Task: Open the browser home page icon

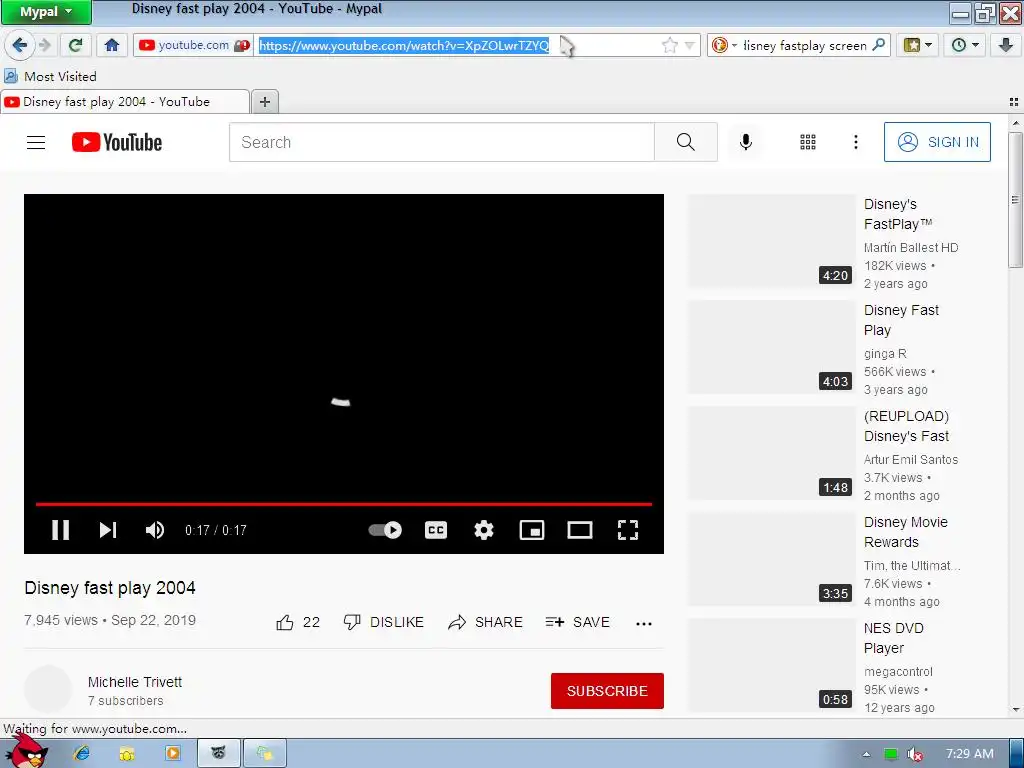Action: click(x=112, y=45)
